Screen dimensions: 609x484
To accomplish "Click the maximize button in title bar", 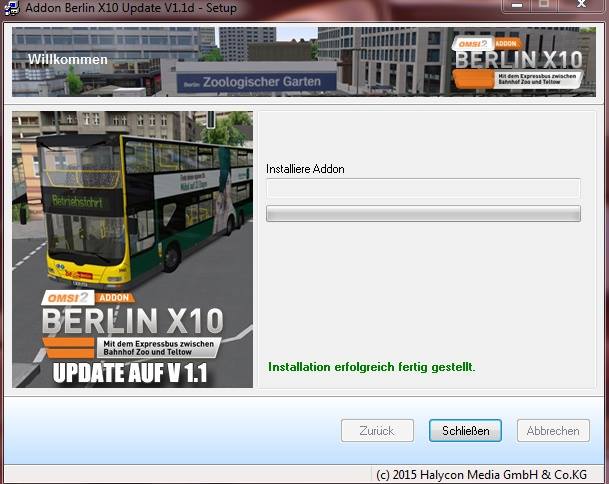I will coord(544,5).
